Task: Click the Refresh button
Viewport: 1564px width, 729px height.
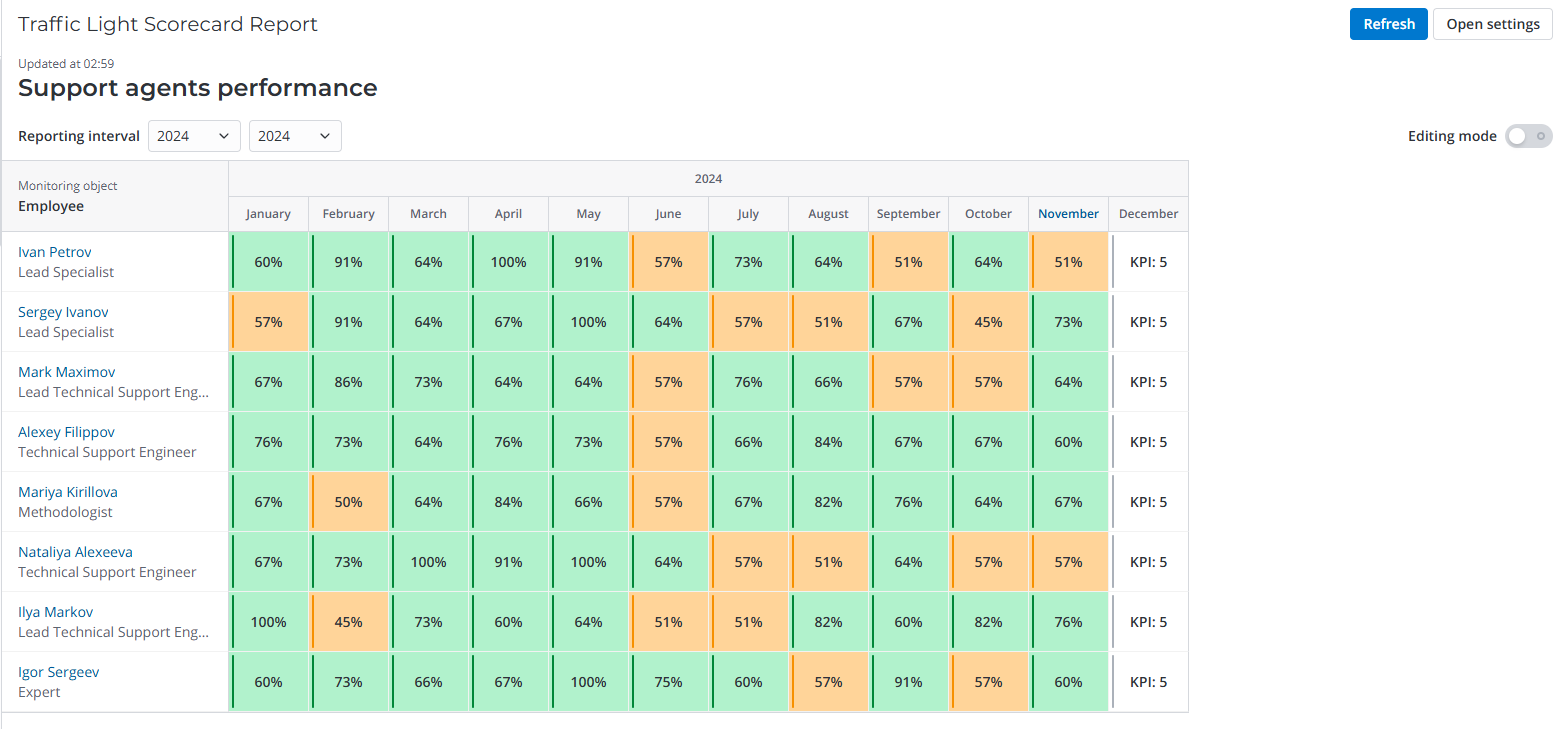Action: (x=1388, y=24)
